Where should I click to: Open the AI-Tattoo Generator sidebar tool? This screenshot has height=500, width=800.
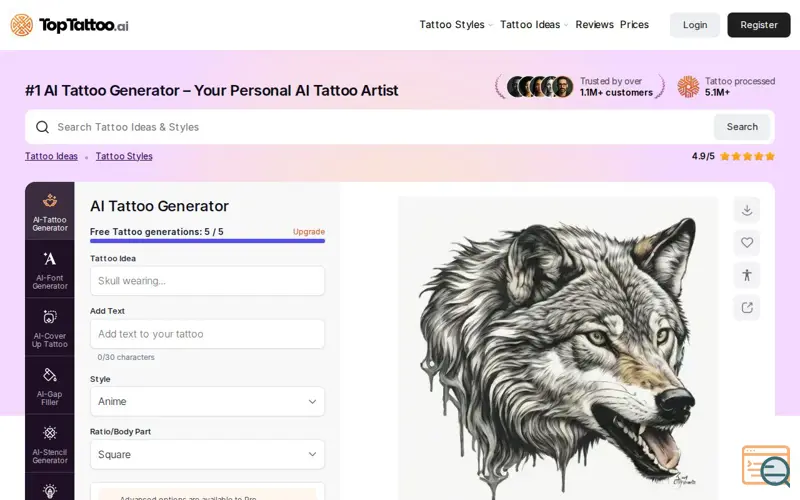(x=49, y=211)
